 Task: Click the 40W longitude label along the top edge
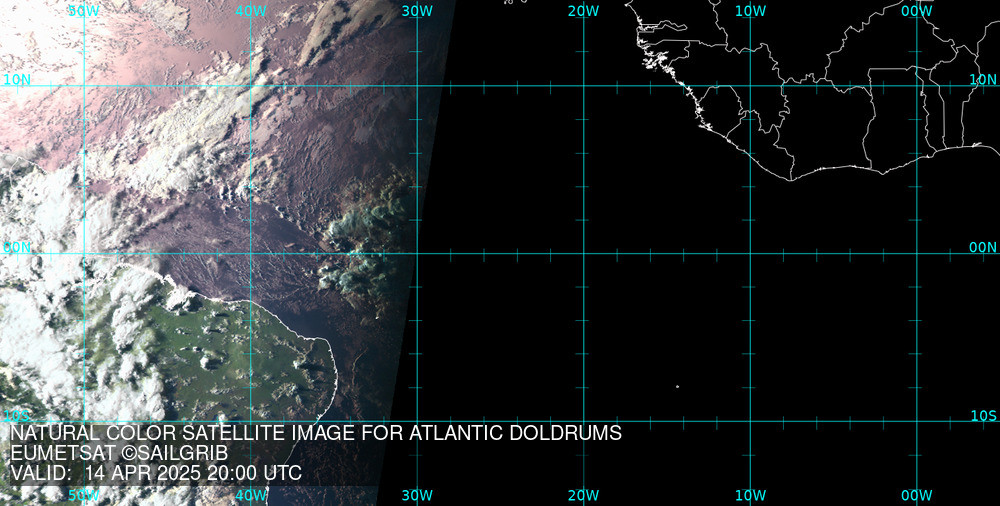251,11
